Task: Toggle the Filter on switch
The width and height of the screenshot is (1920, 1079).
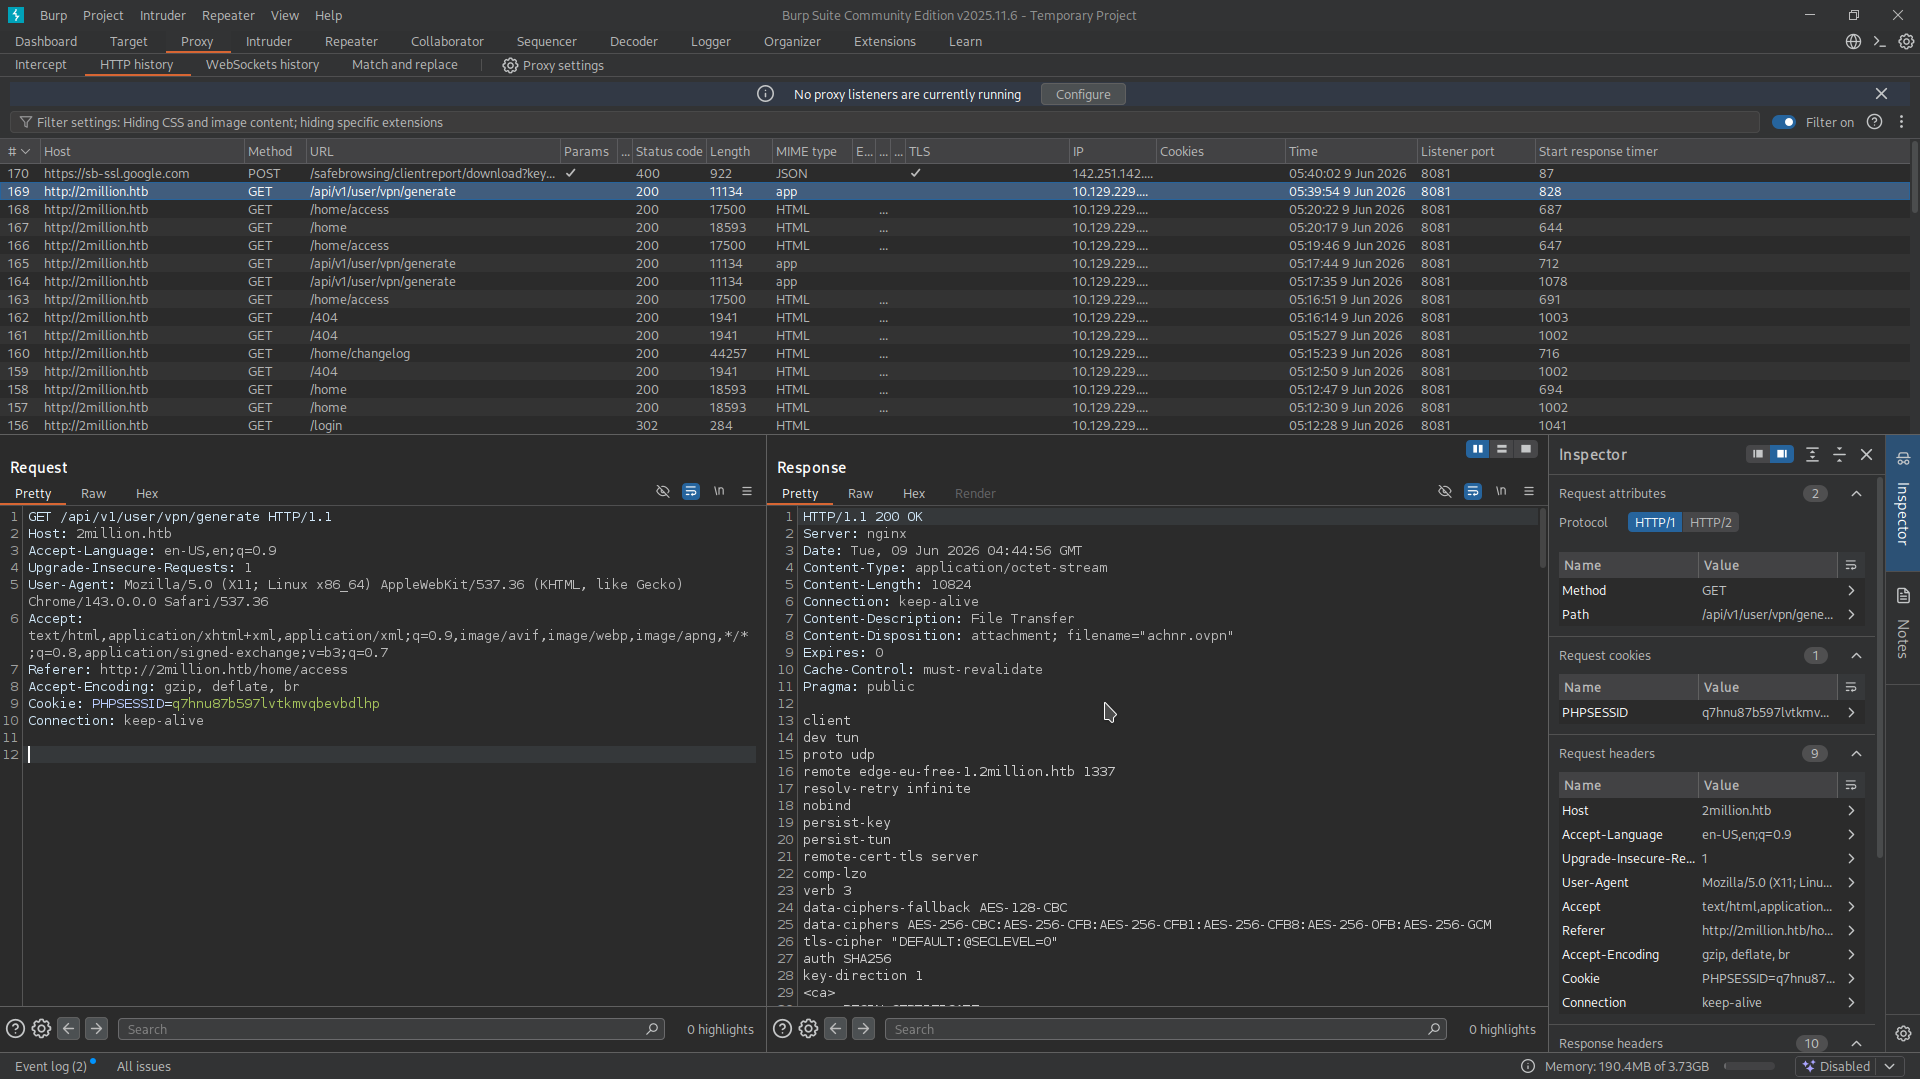Action: click(1784, 122)
